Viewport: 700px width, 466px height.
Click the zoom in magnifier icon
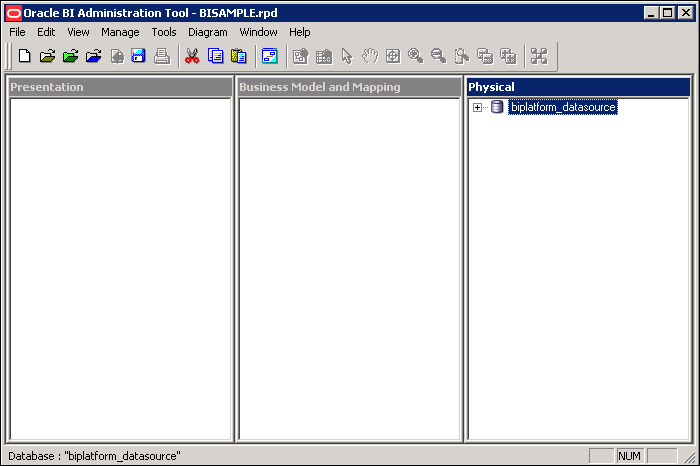click(416, 56)
